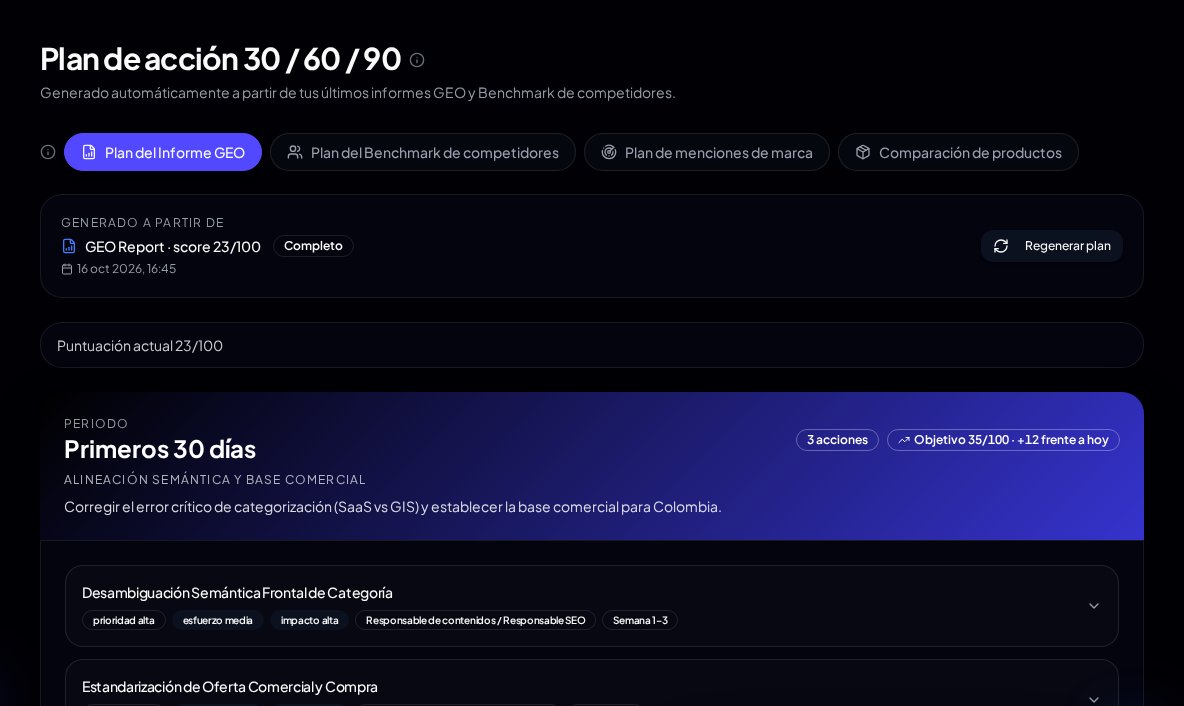Viewport: 1184px width, 706px height.
Task: Select the Plan de menciones de marca tab
Action: pos(707,153)
